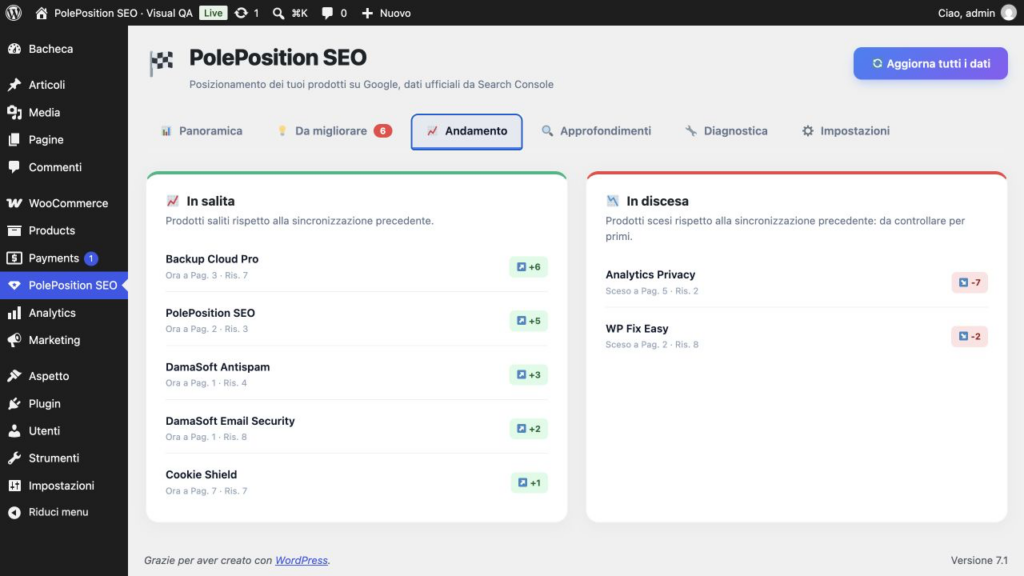Click the -2 badge for WP Fix Easy

coord(969,337)
